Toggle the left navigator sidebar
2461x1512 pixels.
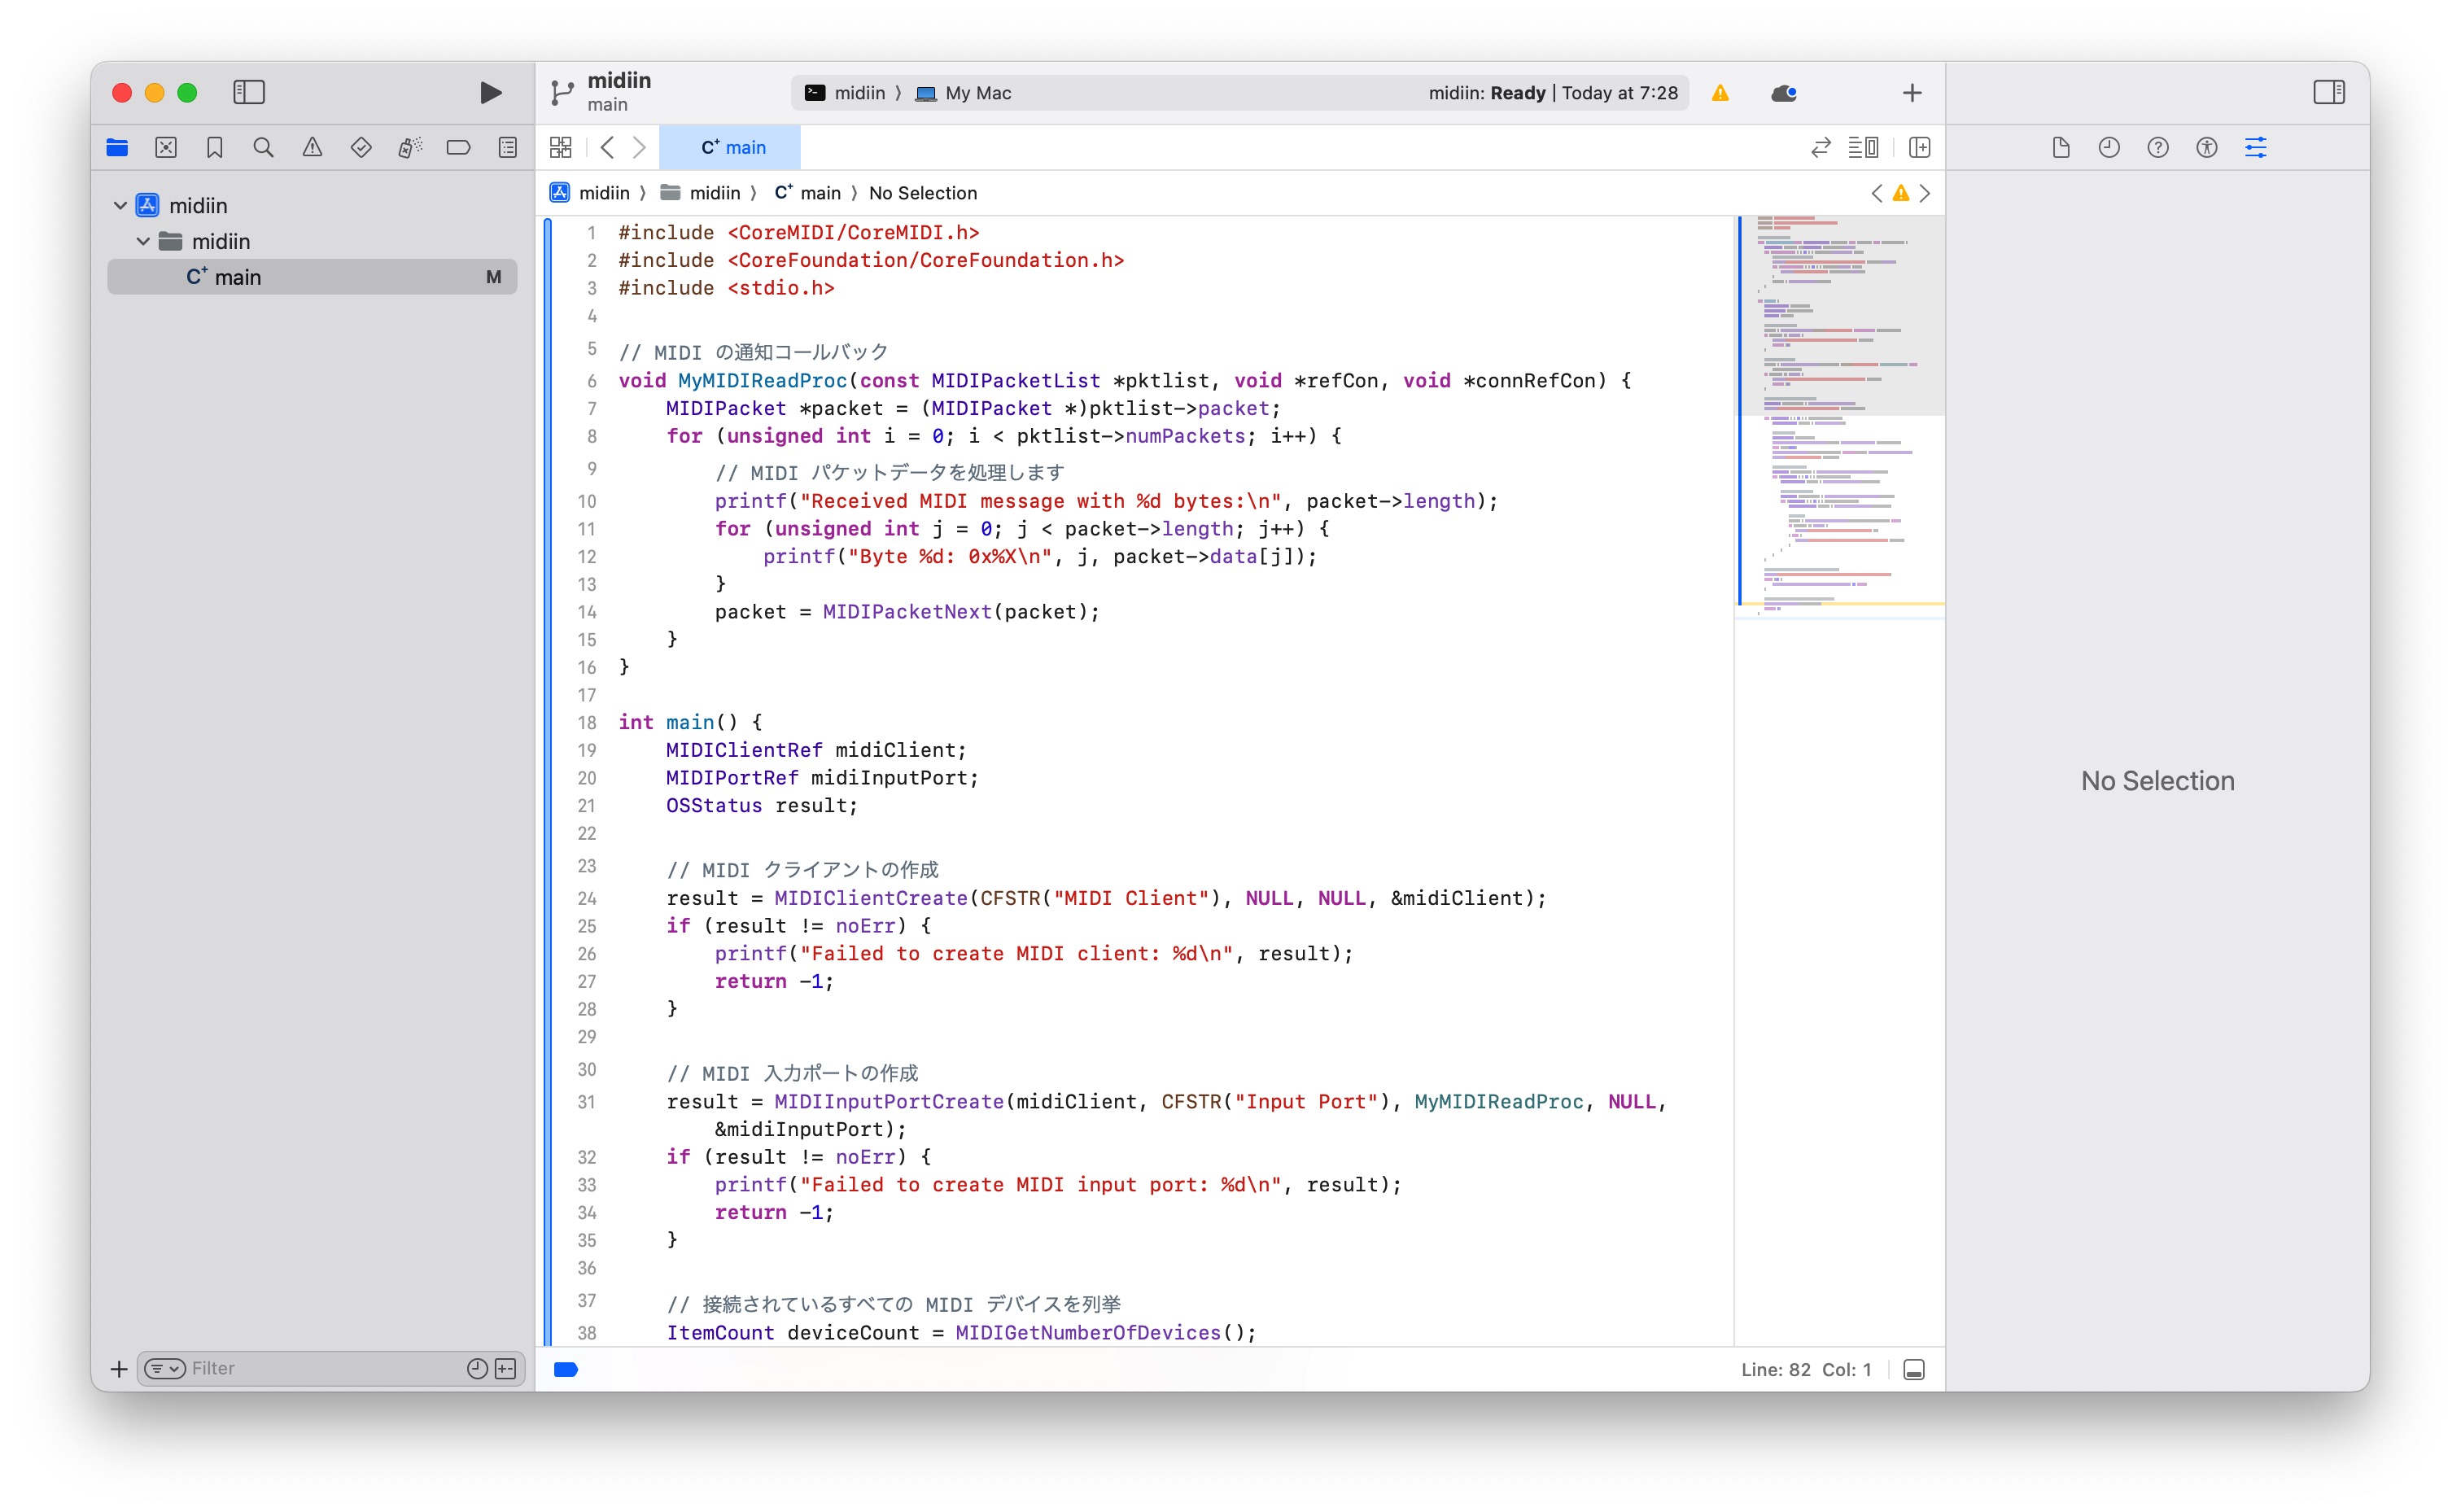(249, 92)
